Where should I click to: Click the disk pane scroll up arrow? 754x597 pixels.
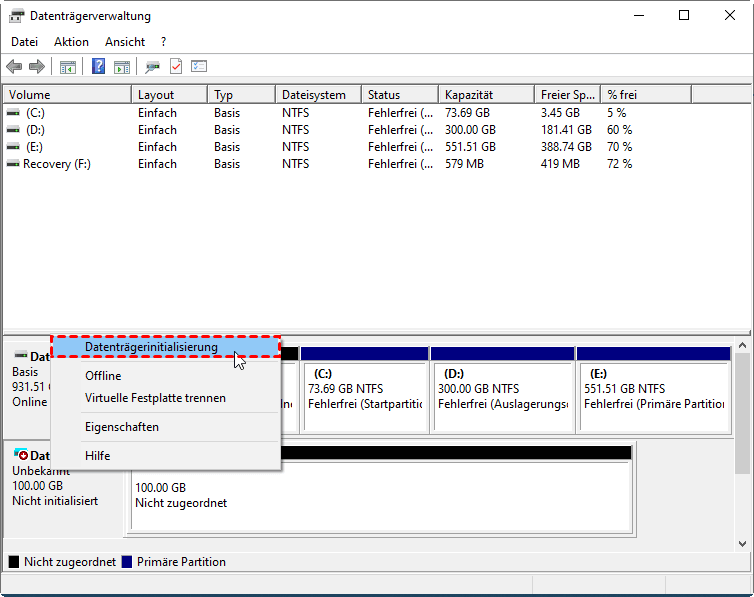[742, 345]
